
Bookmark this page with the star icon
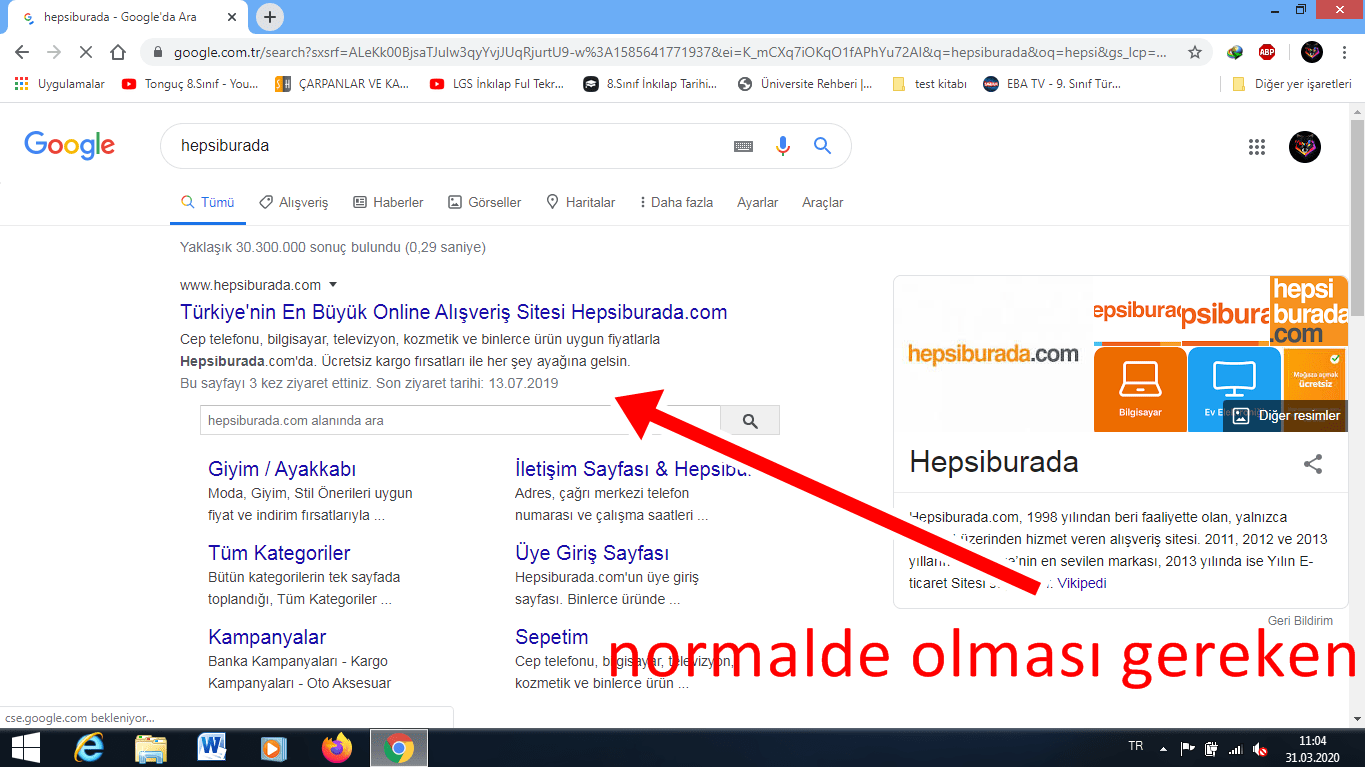click(1194, 52)
